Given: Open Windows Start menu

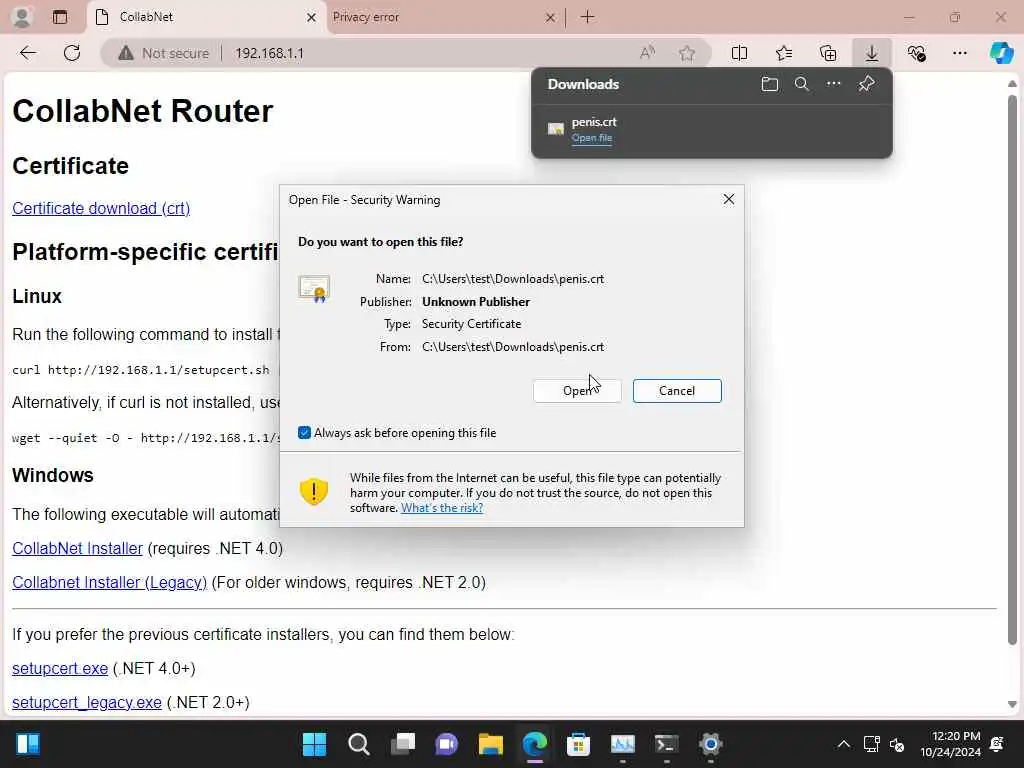Looking at the screenshot, I should (x=314, y=744).
